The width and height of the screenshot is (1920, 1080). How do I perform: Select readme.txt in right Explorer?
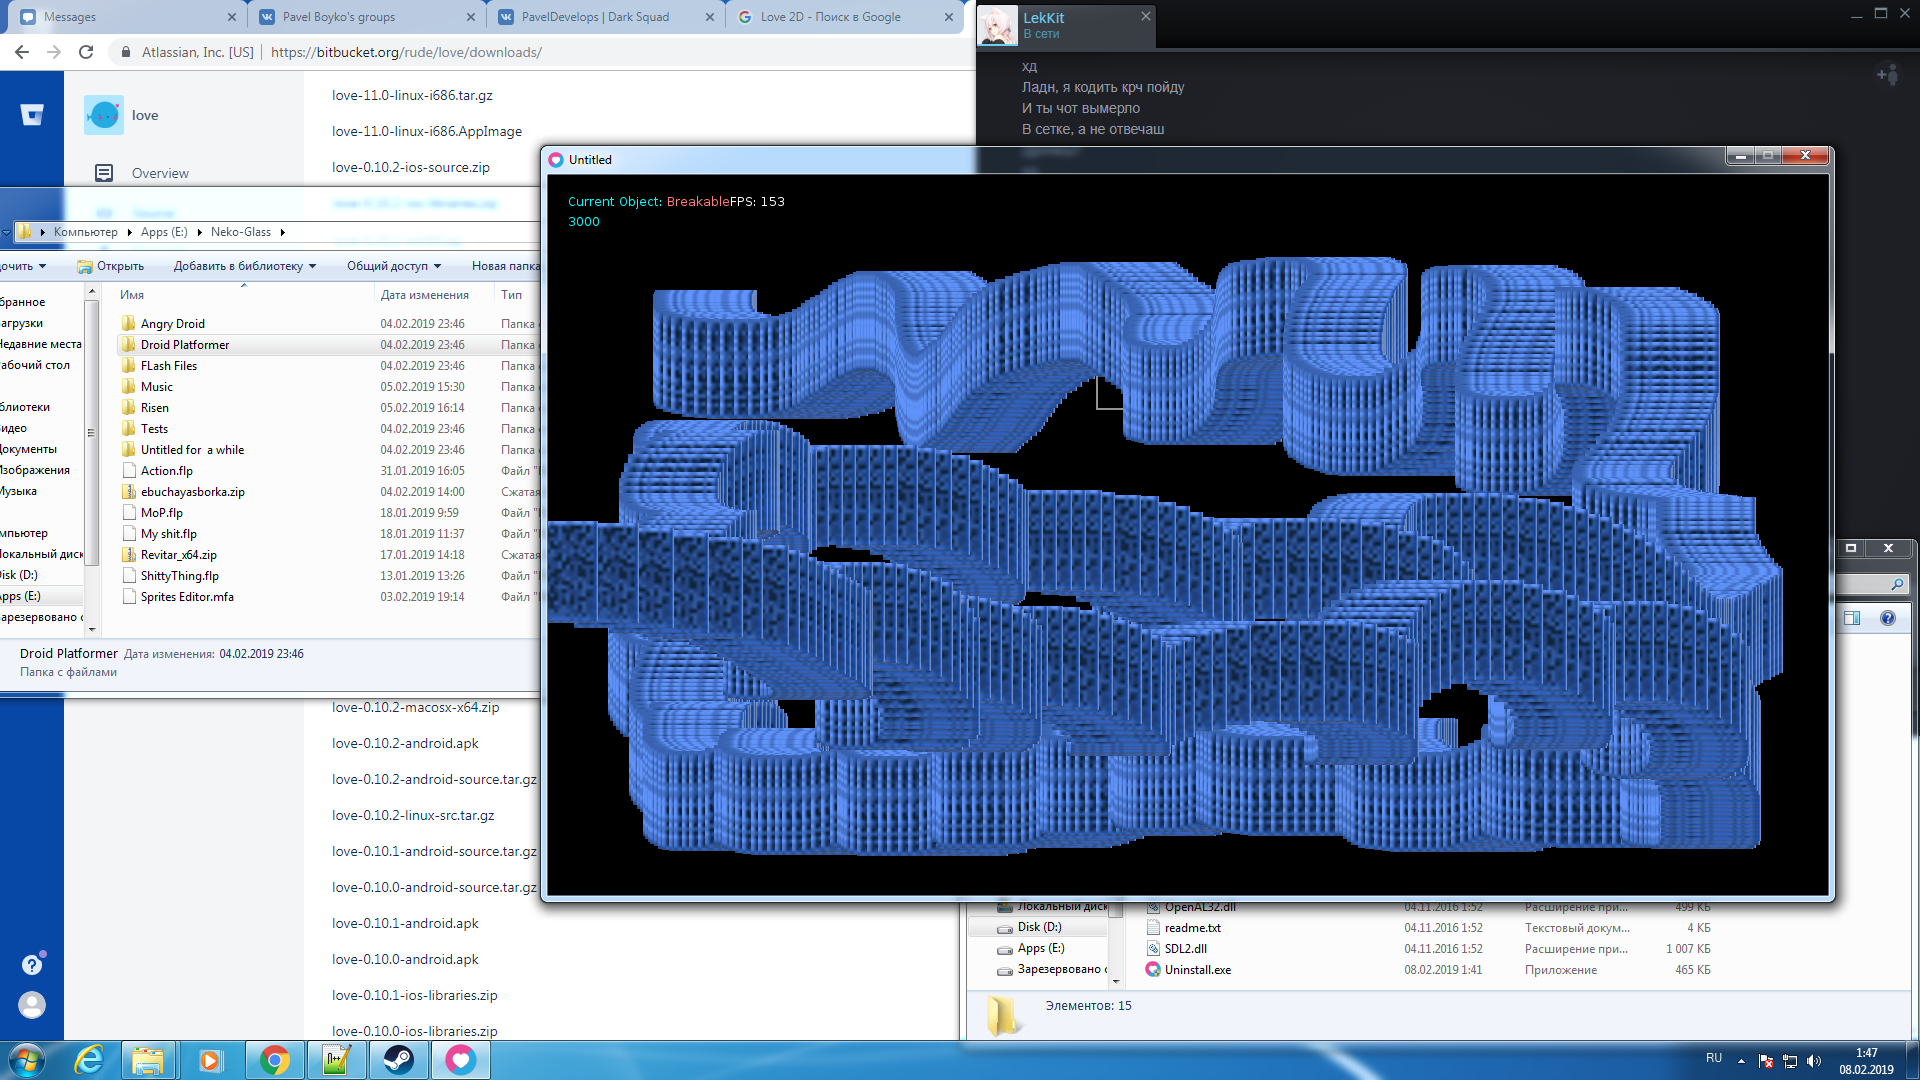1192,928
